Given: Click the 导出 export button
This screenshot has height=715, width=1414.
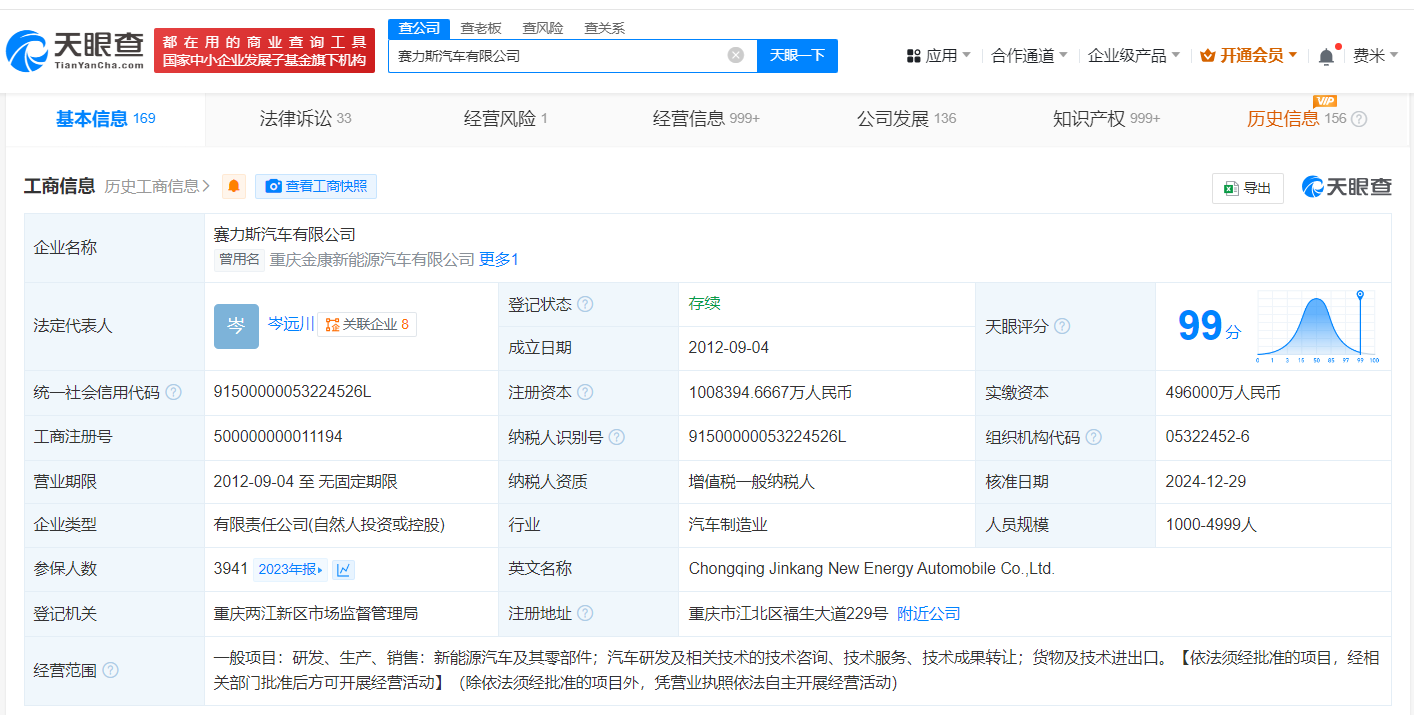Looking at the screenshot, I should 1247,188.
